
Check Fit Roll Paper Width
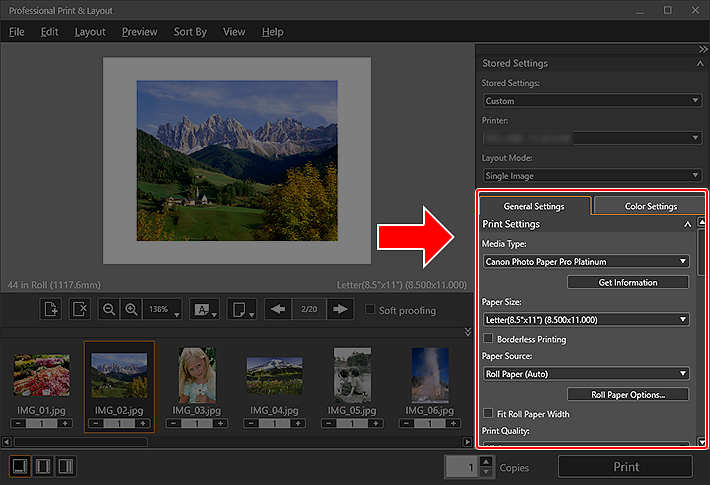(488, 414)
